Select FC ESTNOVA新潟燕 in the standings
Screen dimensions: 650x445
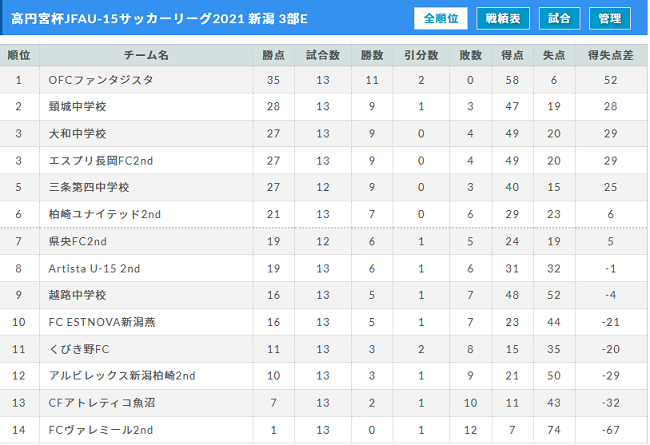(102, 322)
